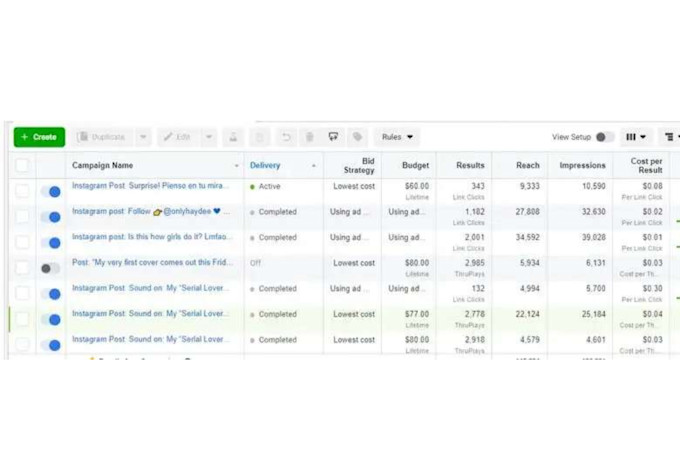680x459 pixels.
Task: Open the Serial Lover campaign with 132 results
Action: [150, 288]
